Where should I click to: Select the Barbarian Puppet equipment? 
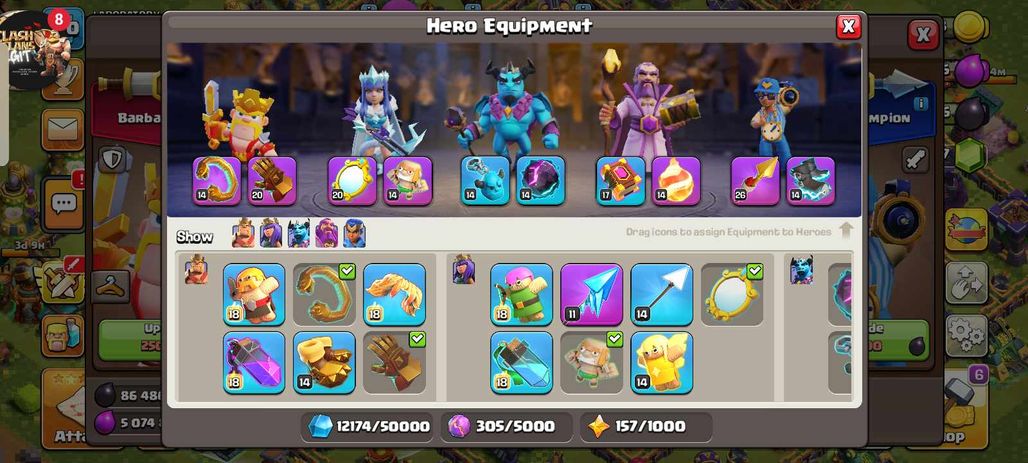tap(254, 294)
